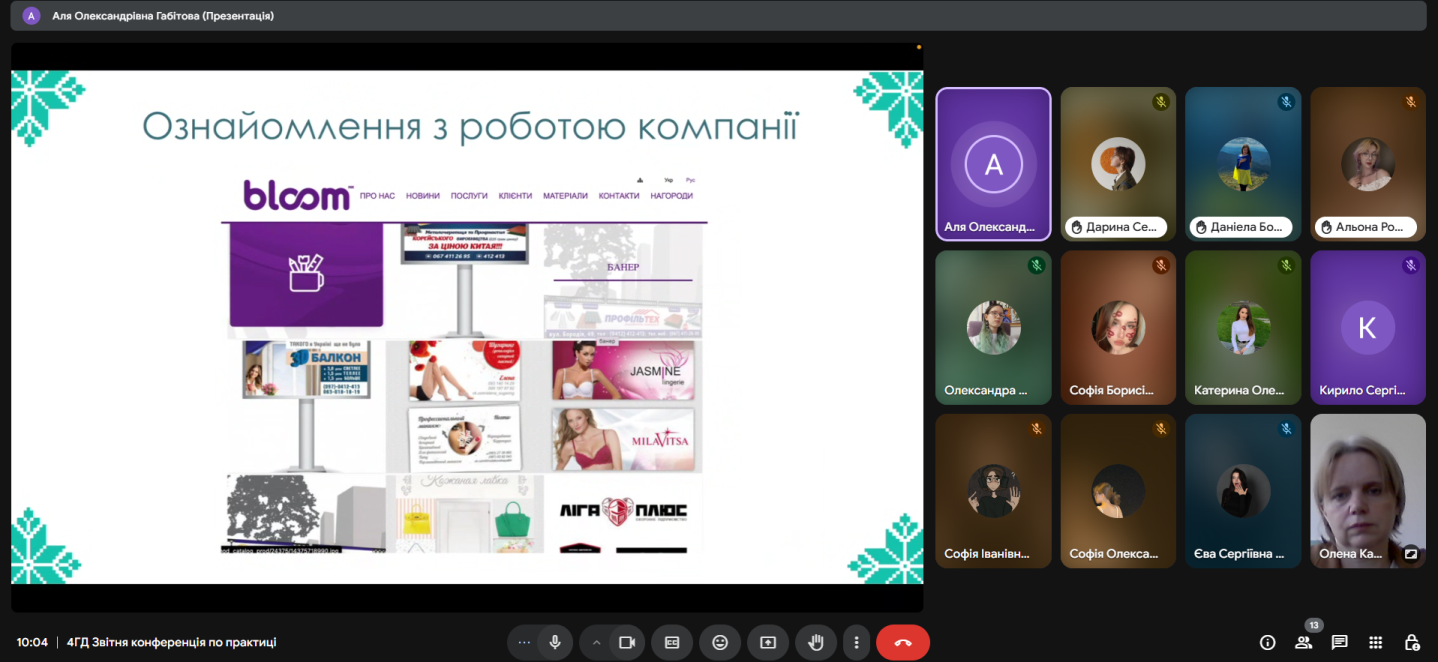Viewport: 1438px width, 662px height.
Task: Click НАГОРОДИ menu in presented website
Action: tap(671, 196)
